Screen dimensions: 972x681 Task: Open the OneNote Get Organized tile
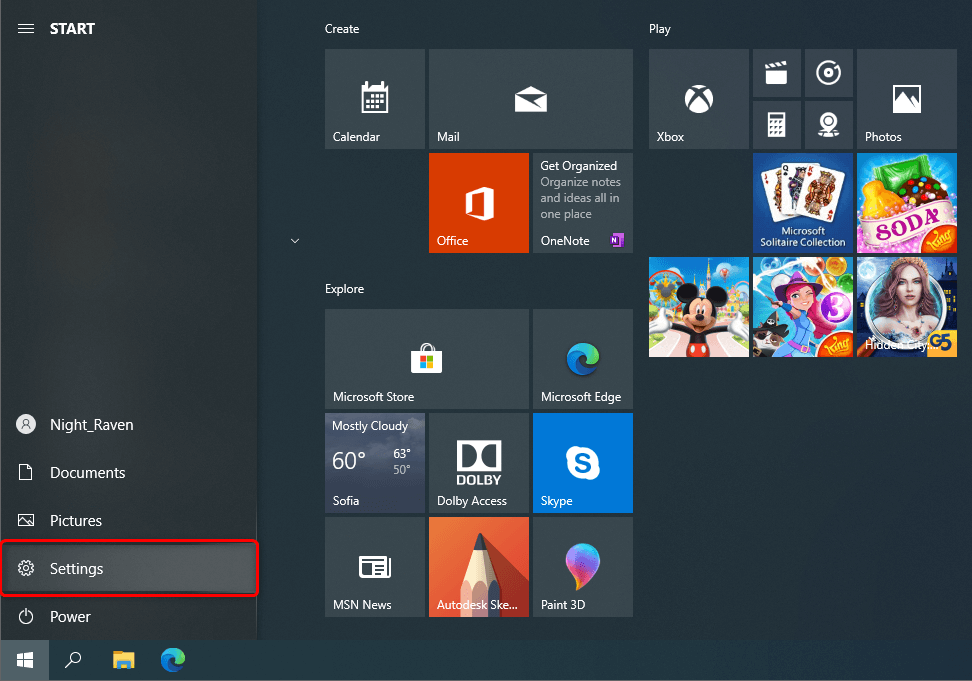(583, 203)
